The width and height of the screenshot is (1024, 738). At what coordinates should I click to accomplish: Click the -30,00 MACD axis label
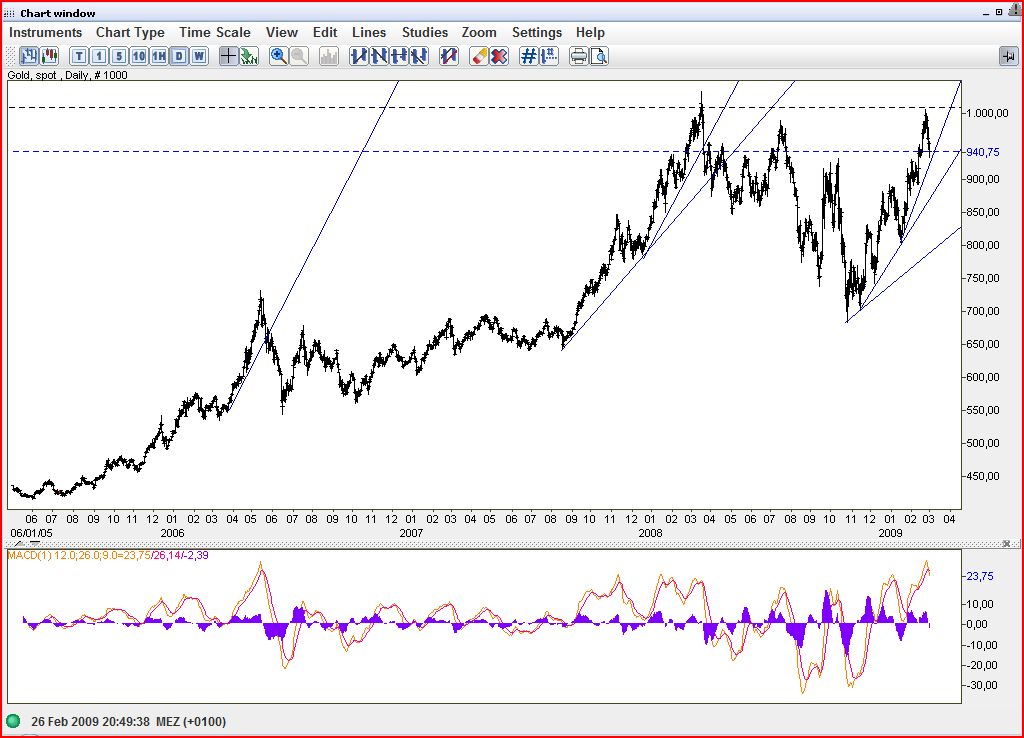[x=982, y=685]
